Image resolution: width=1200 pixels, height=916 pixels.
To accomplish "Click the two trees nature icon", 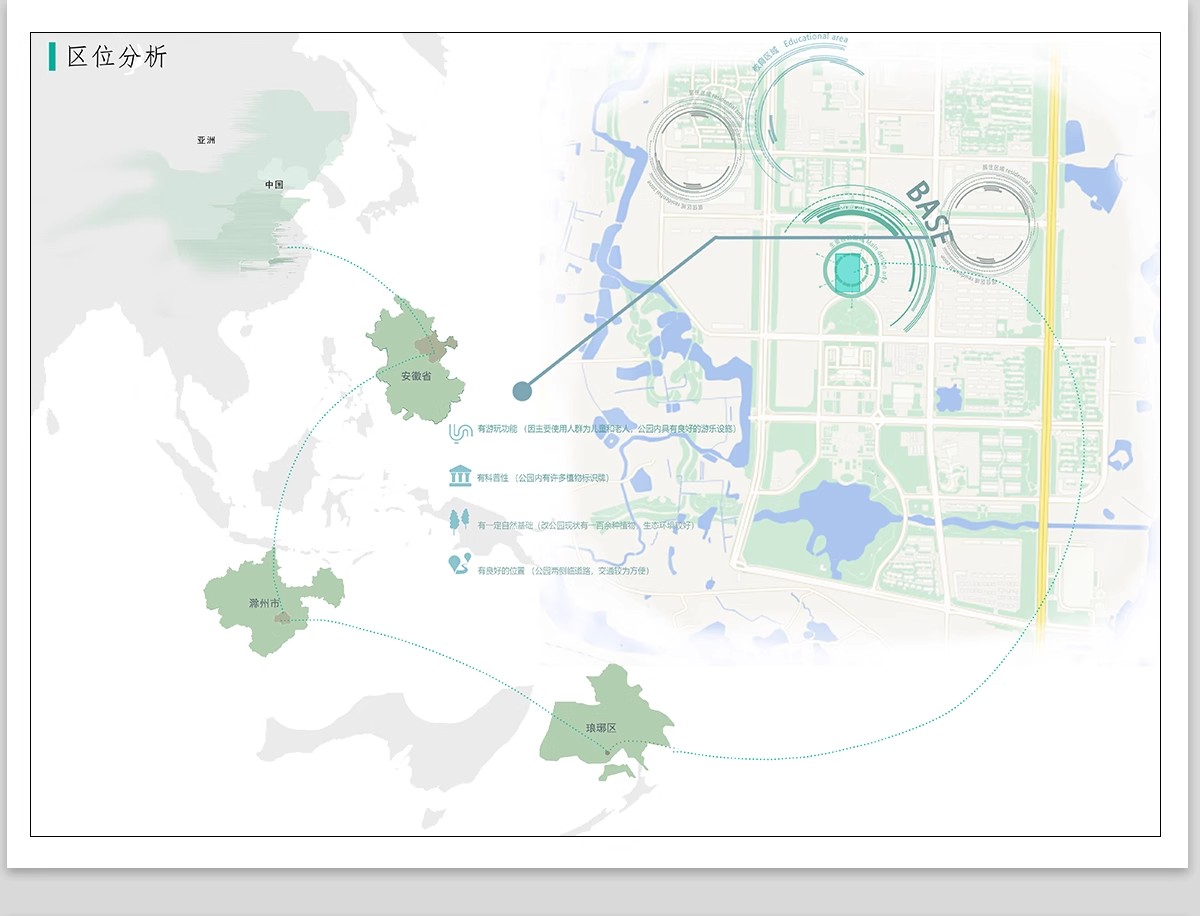I will [x=460, y=521].
